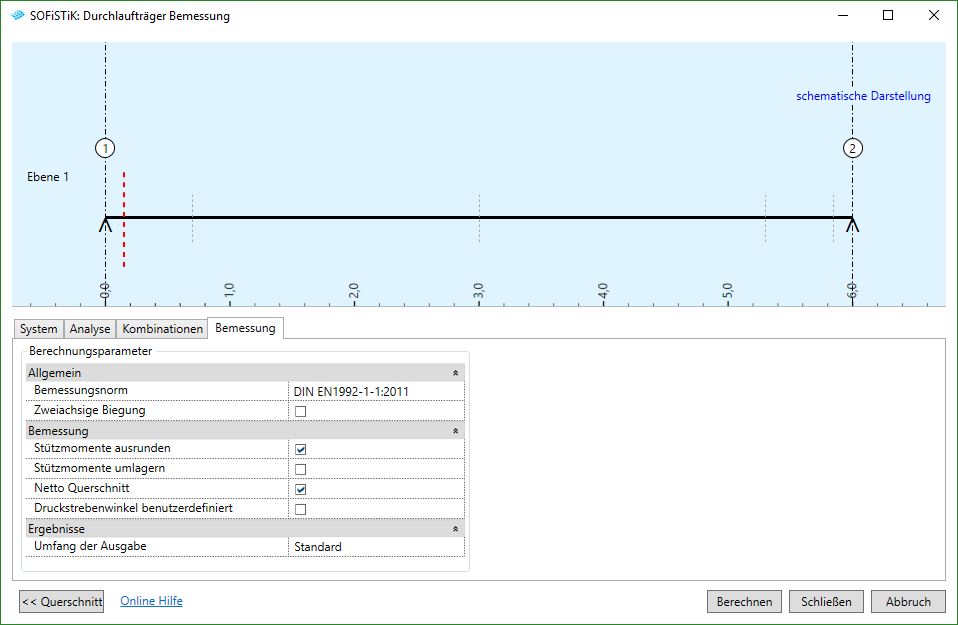The image size is (958, 625).
Task: Switch to the System tab
Action: coord(39,329)
